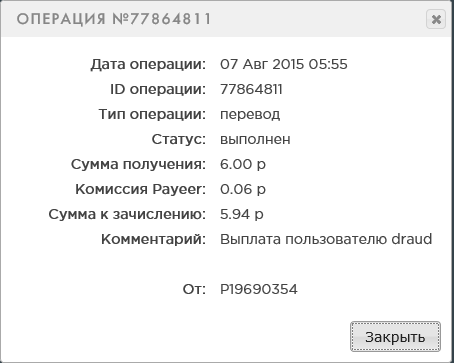Click the sender account P19690354
454x363 pixels.
[259, 289]
